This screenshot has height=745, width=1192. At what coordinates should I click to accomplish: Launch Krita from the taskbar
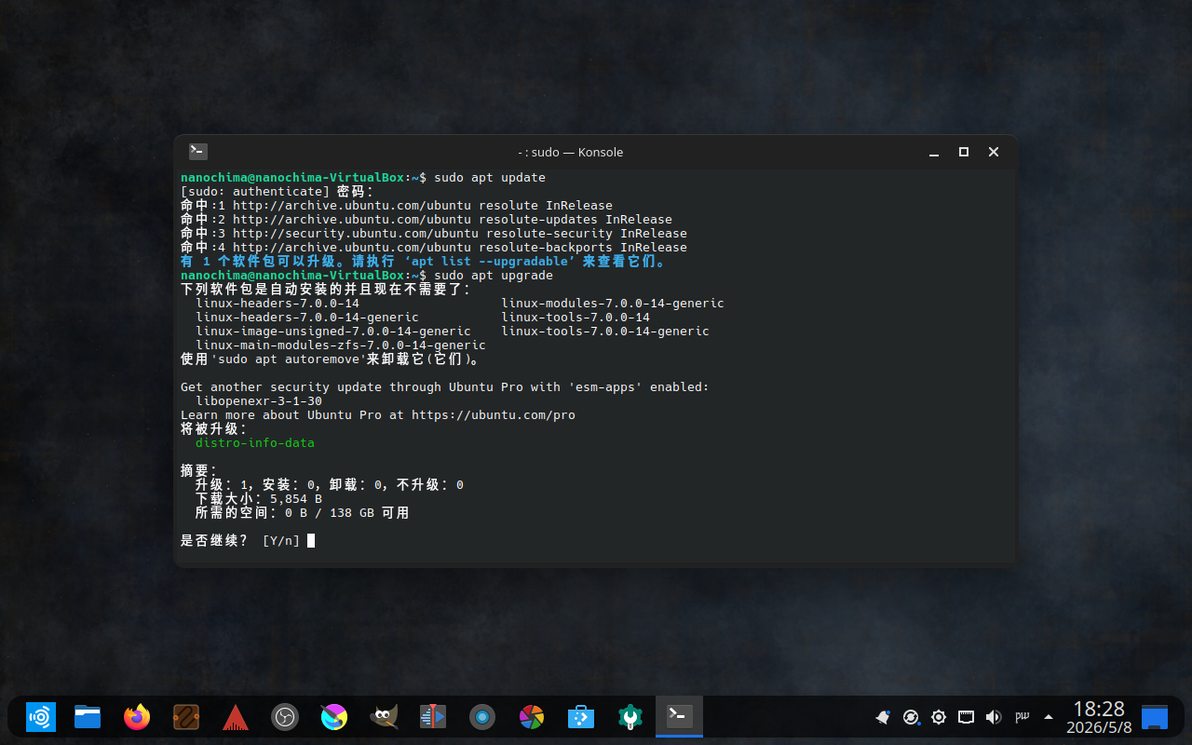pyautogui.click(x=334, y=717)
